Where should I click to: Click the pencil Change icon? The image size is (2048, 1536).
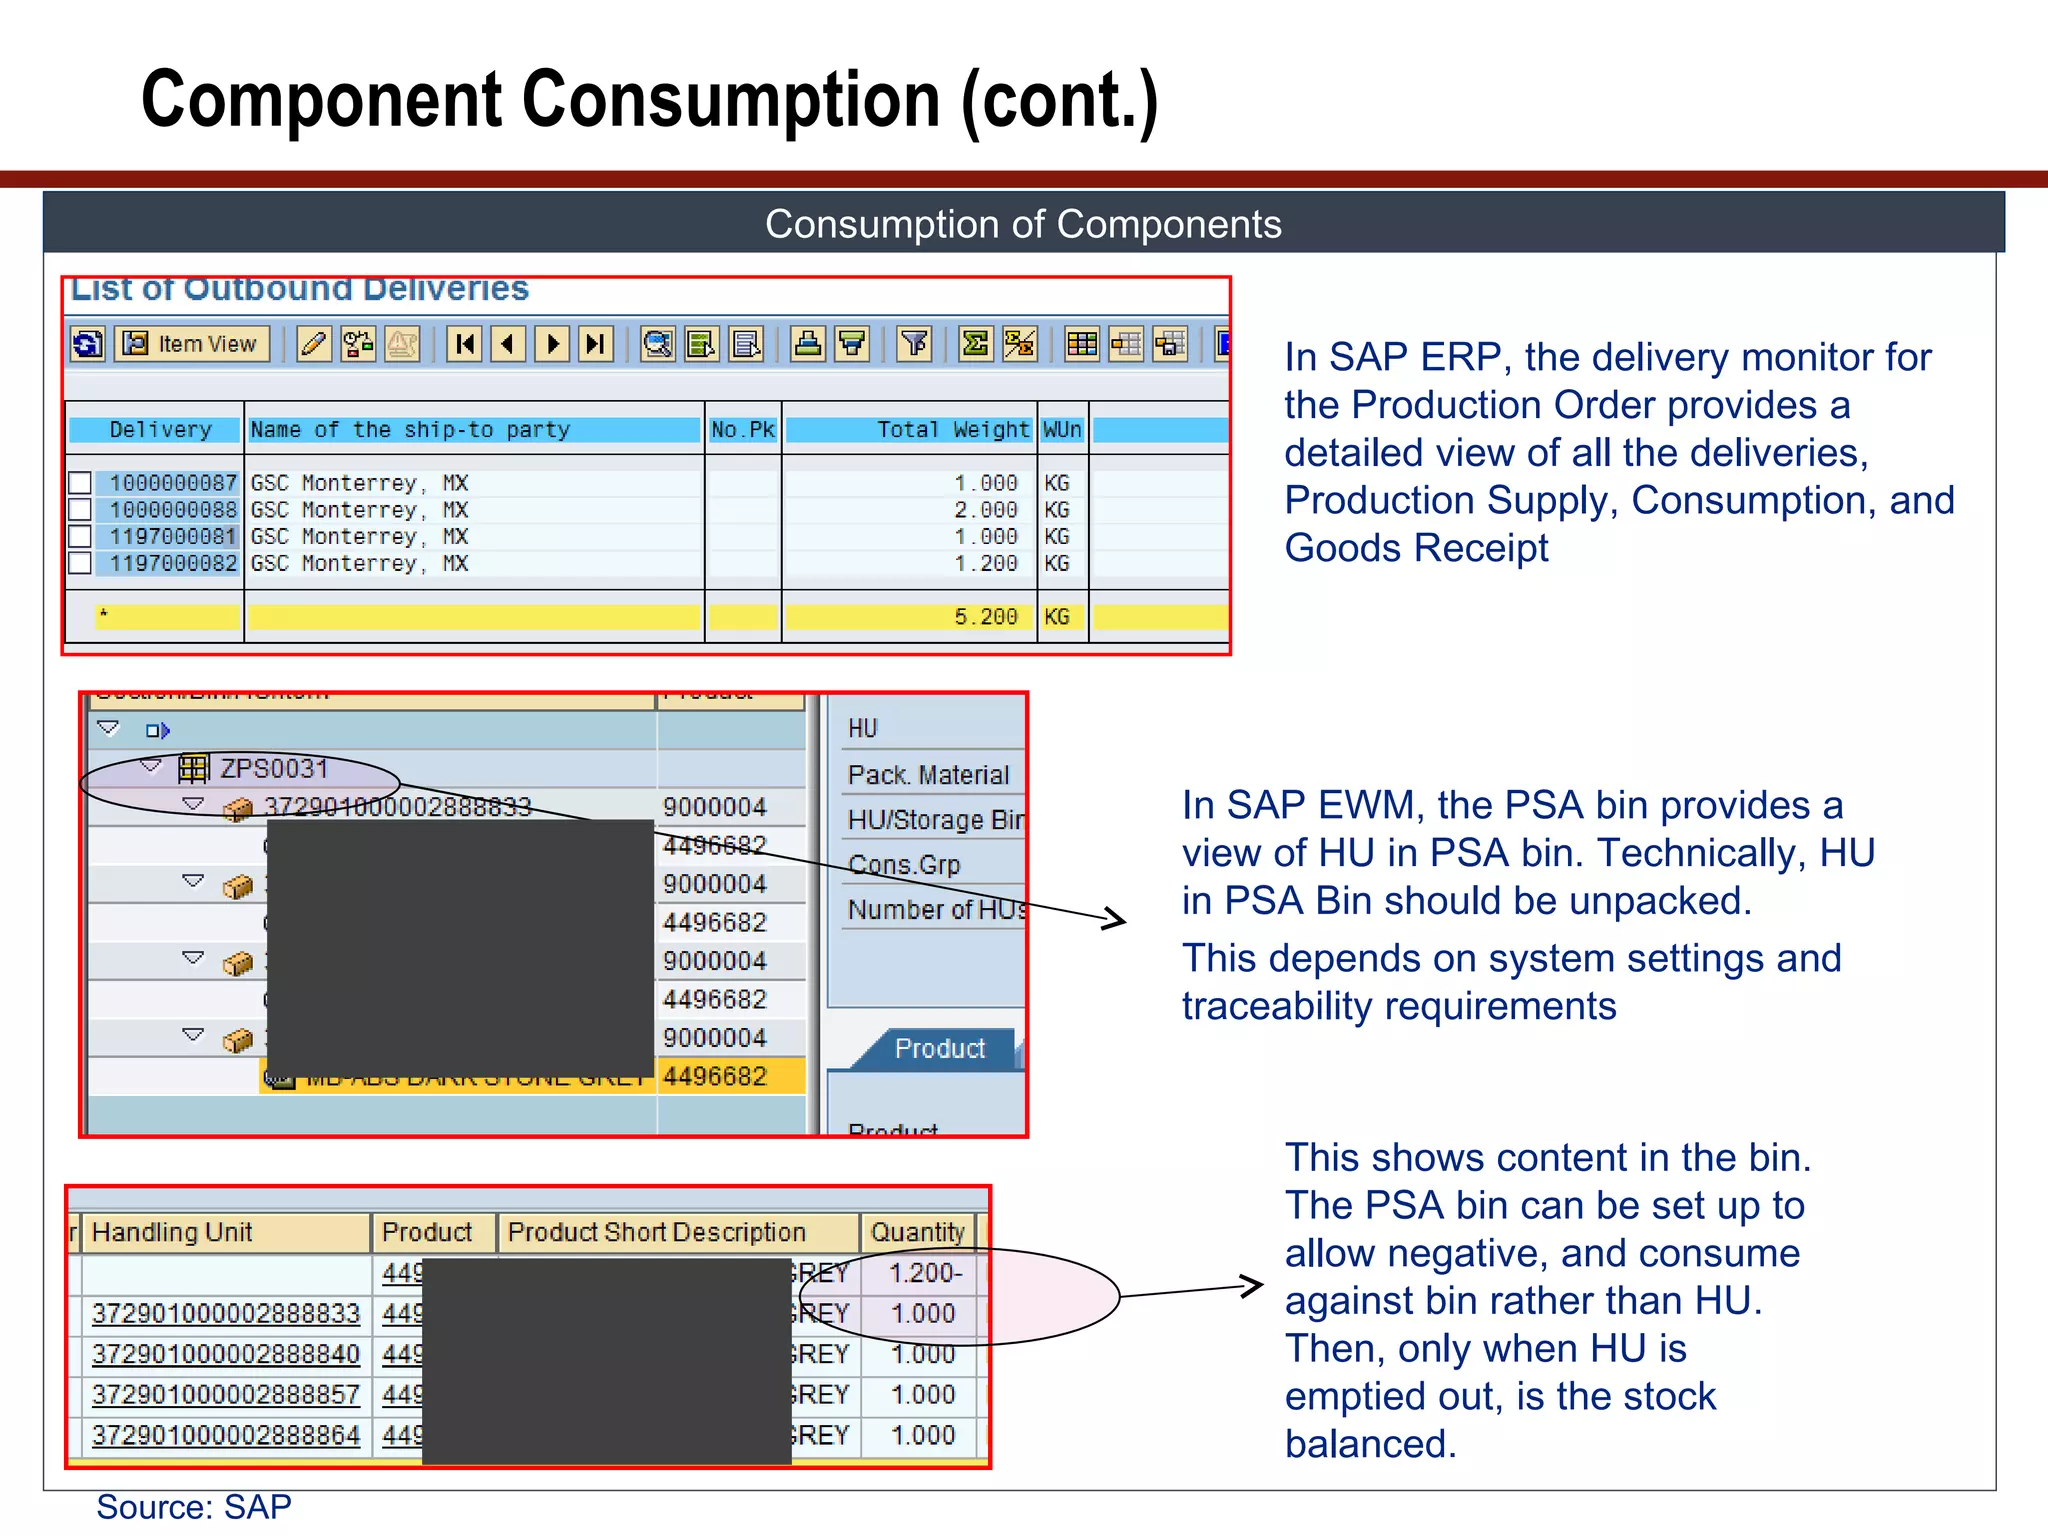pos(313,345)
